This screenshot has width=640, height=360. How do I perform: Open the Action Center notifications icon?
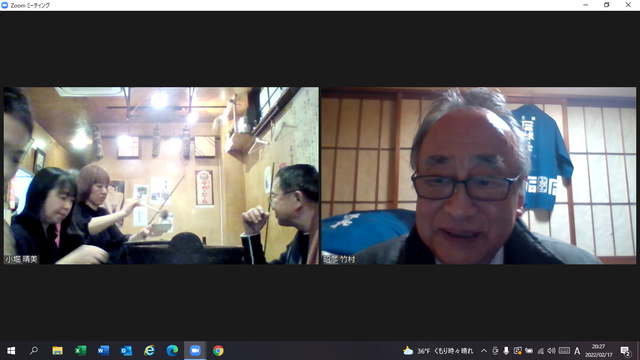pos(625,351)
